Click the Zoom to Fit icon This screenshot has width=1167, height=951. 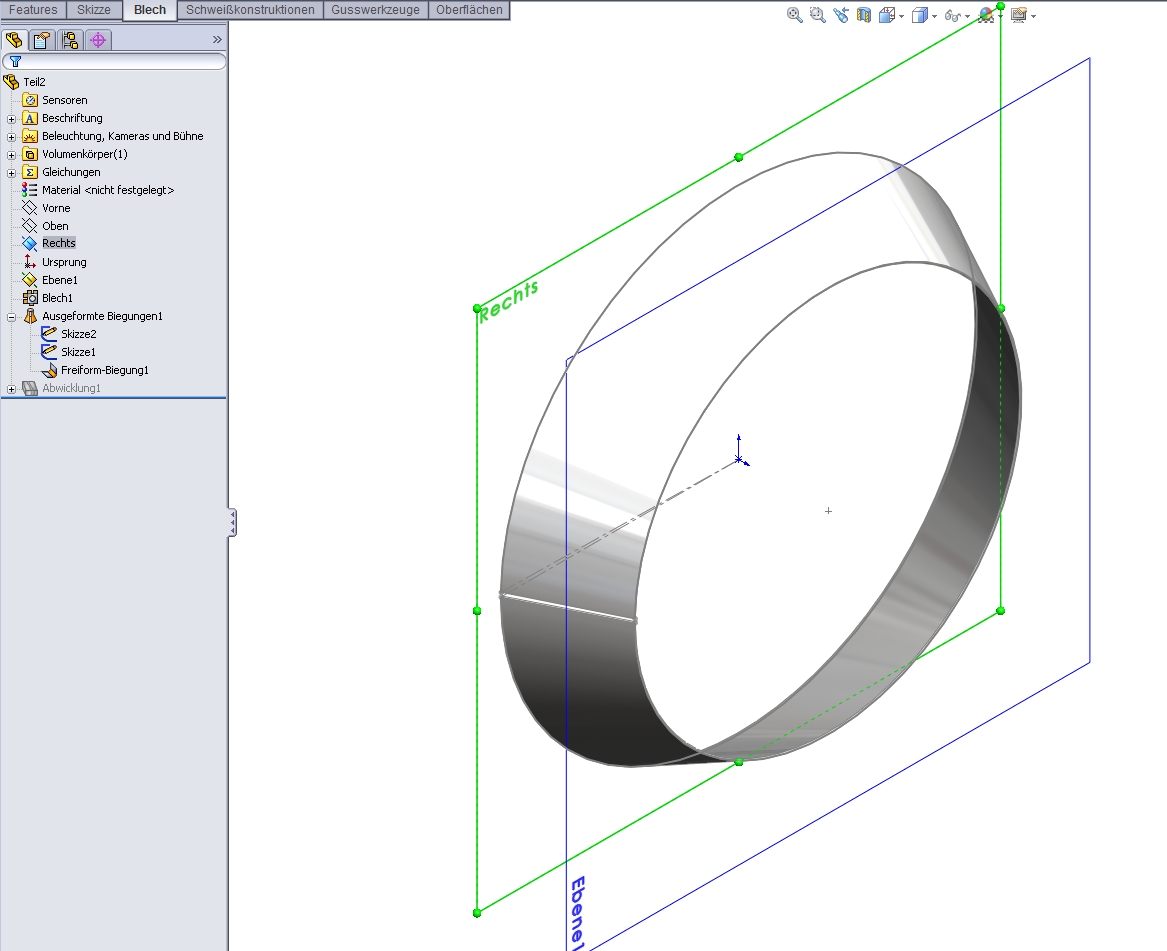tap(795, 15)
